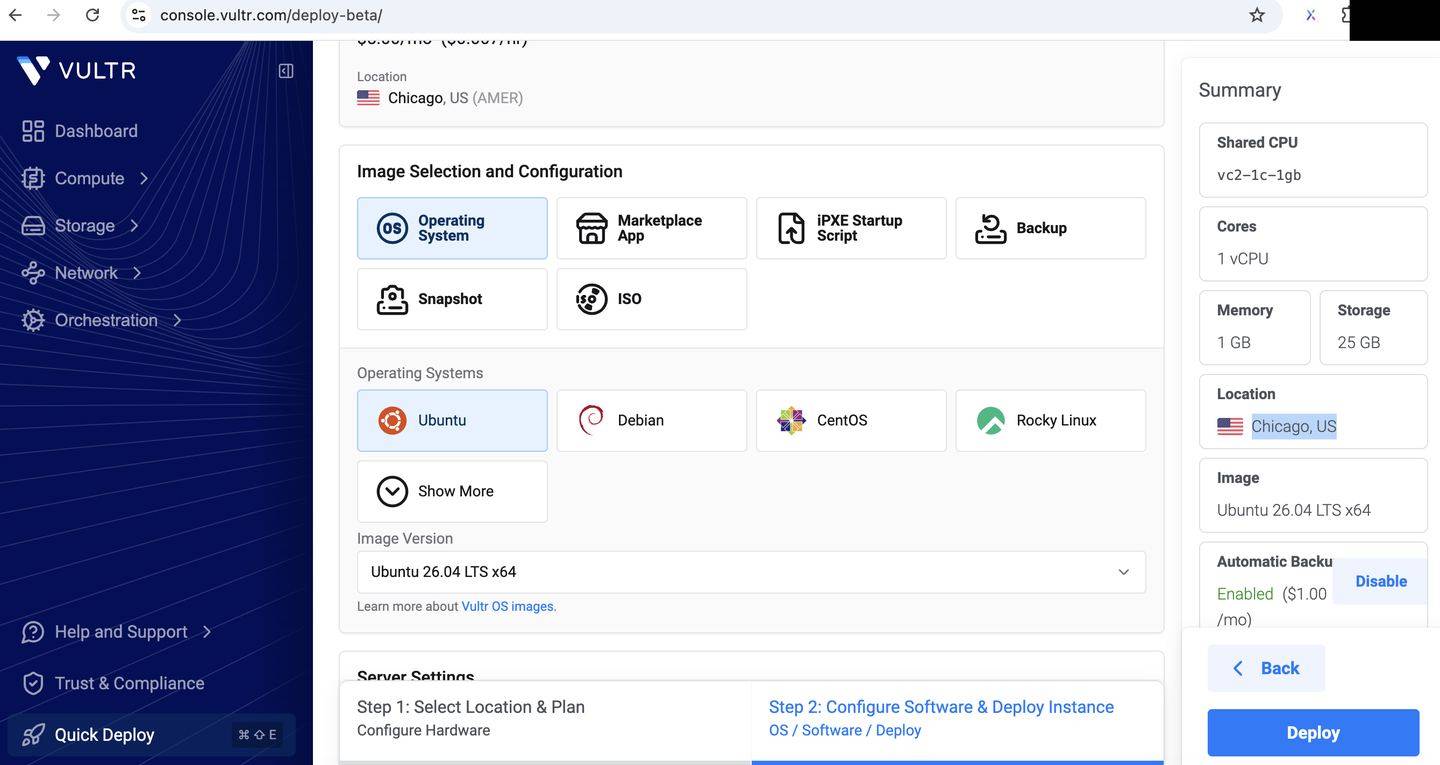Collapse the sidebar panel icon
This screenshot has width=1440, height=765.
point(286,71)
